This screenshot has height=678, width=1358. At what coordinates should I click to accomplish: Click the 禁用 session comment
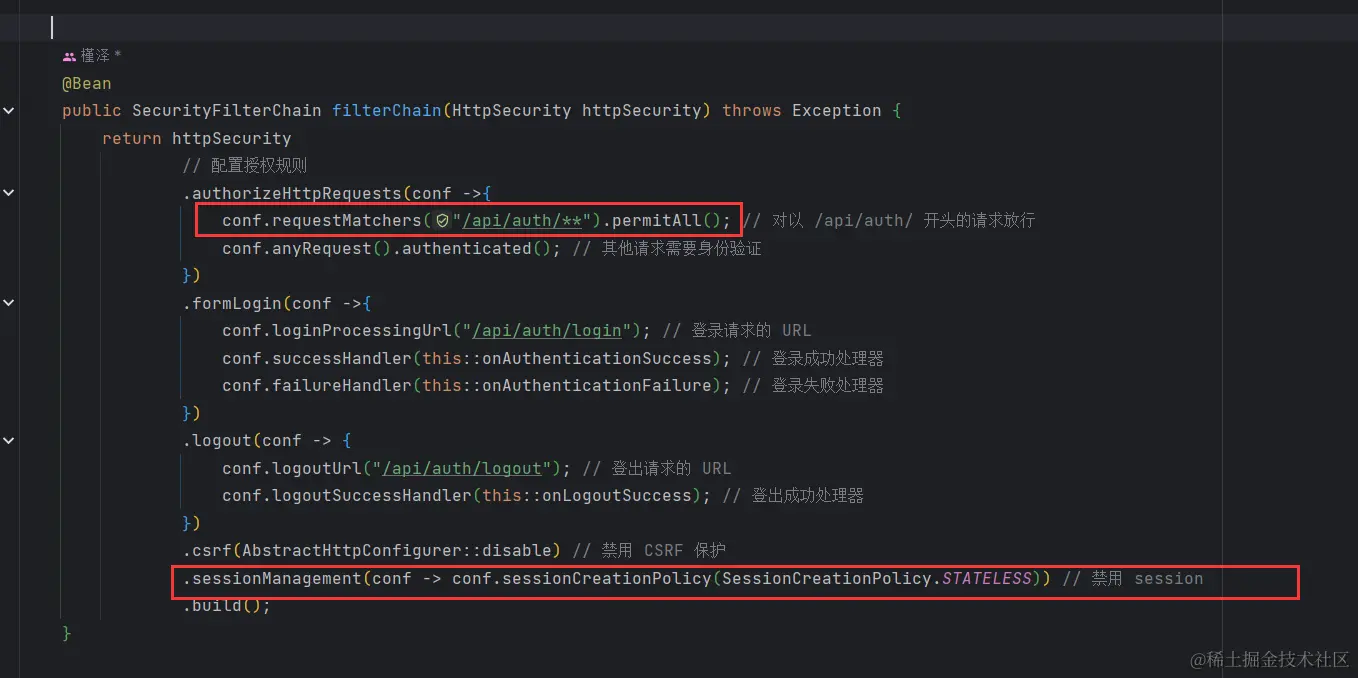[1133, 578]
